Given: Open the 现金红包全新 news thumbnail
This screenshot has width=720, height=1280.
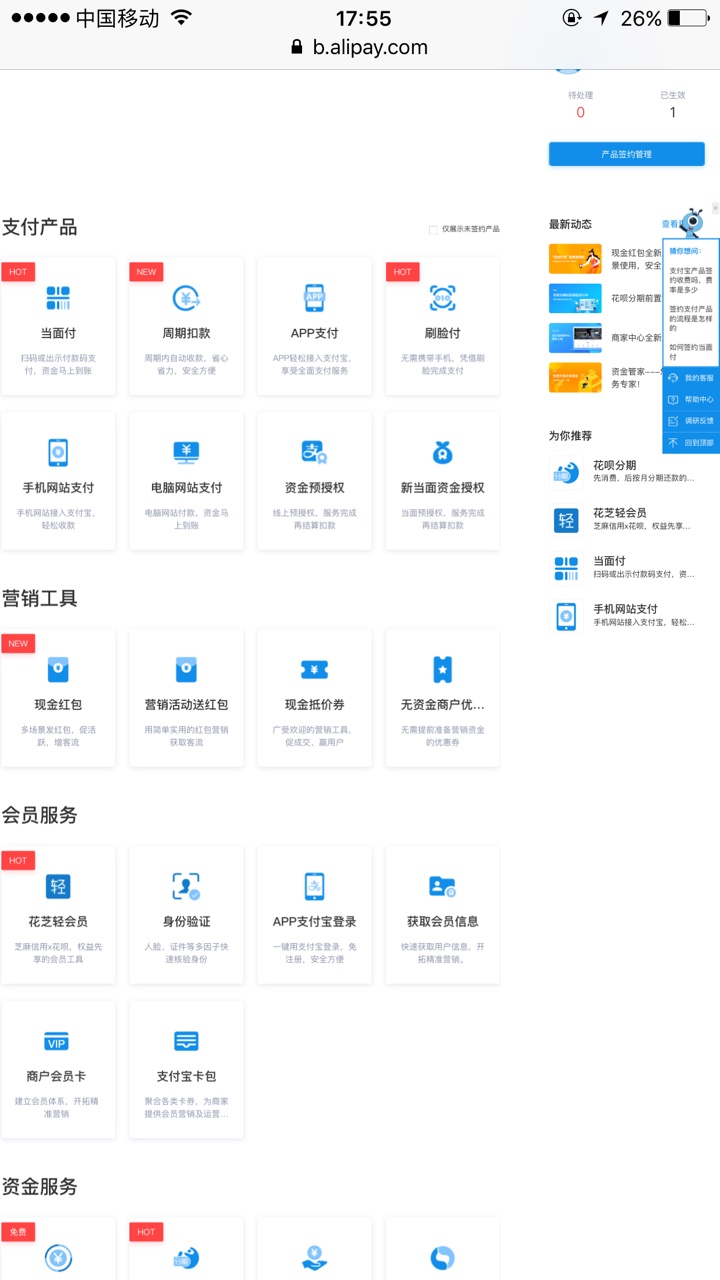Looking at the screenshot, I should tap(575, 259).
